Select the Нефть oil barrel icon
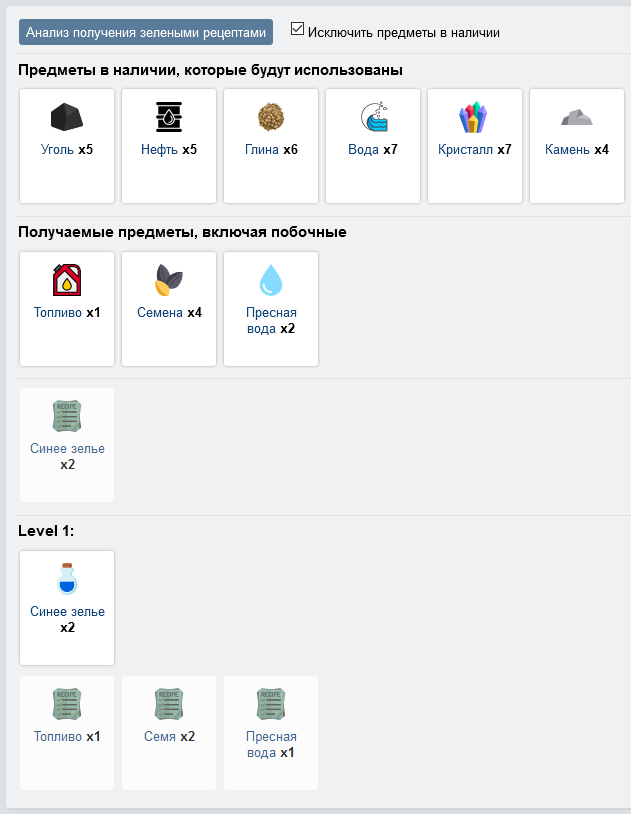631x814 pixels. (169, 117)
